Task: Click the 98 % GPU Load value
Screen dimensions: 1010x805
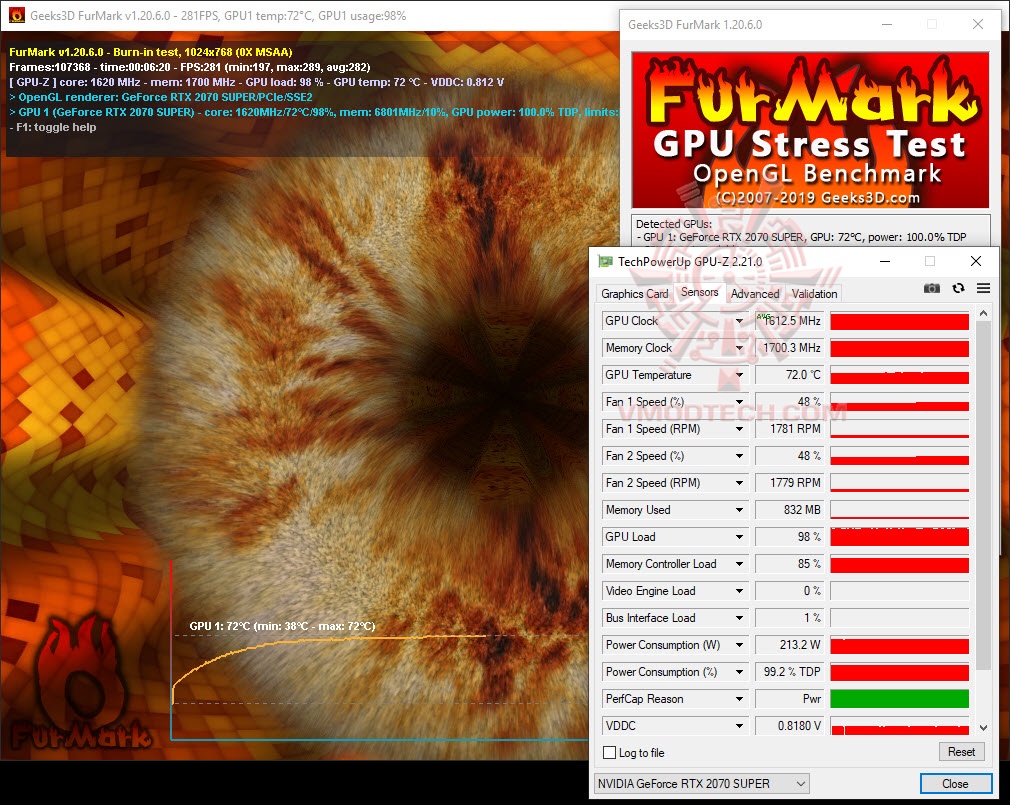Action: point(790,537)
